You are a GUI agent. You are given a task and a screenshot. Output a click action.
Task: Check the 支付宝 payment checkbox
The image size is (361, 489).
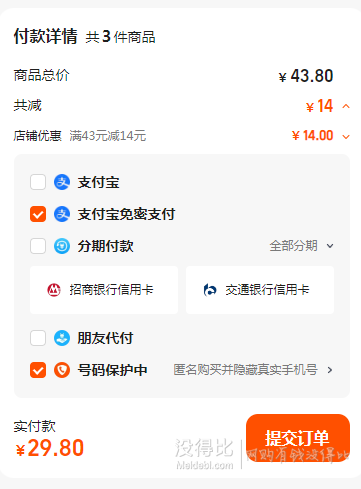point(38,182)
